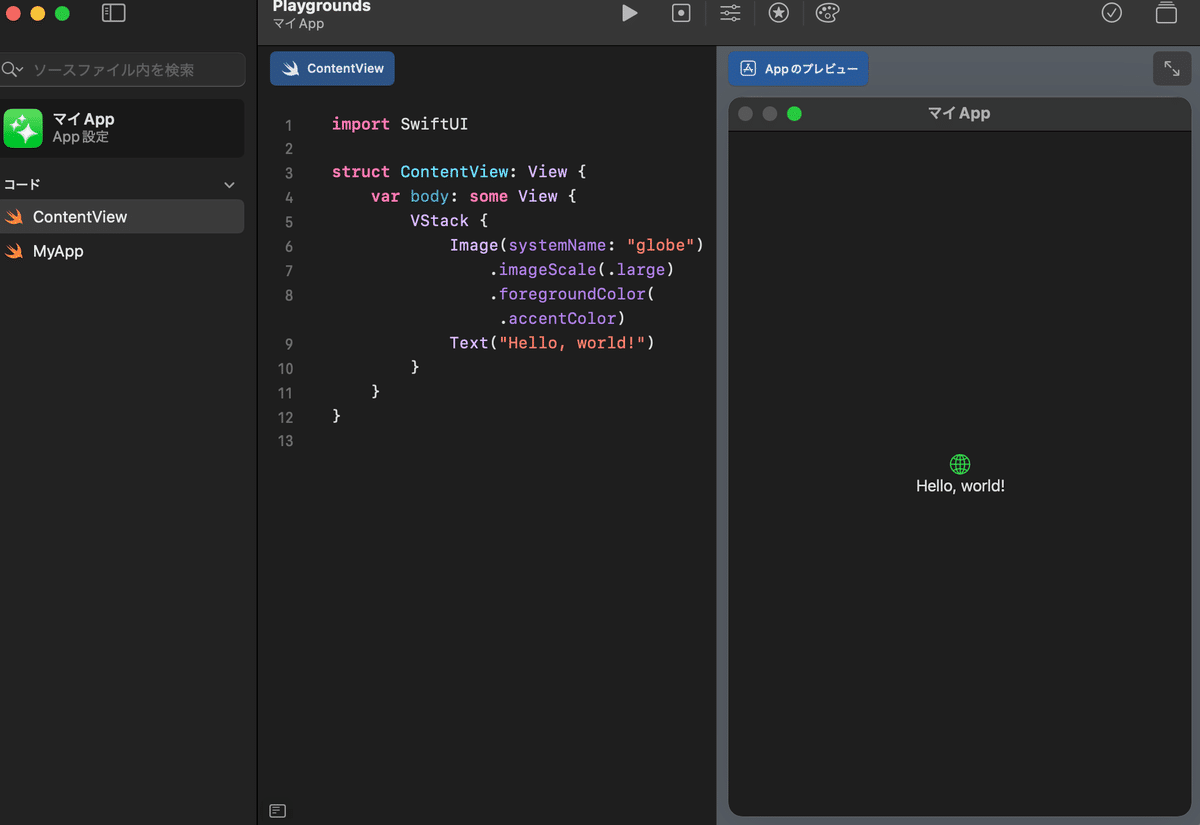Viewport: 1200px width, 825px height.
Task: Select MyApp file in the sidebar
Action: point(122,251)
